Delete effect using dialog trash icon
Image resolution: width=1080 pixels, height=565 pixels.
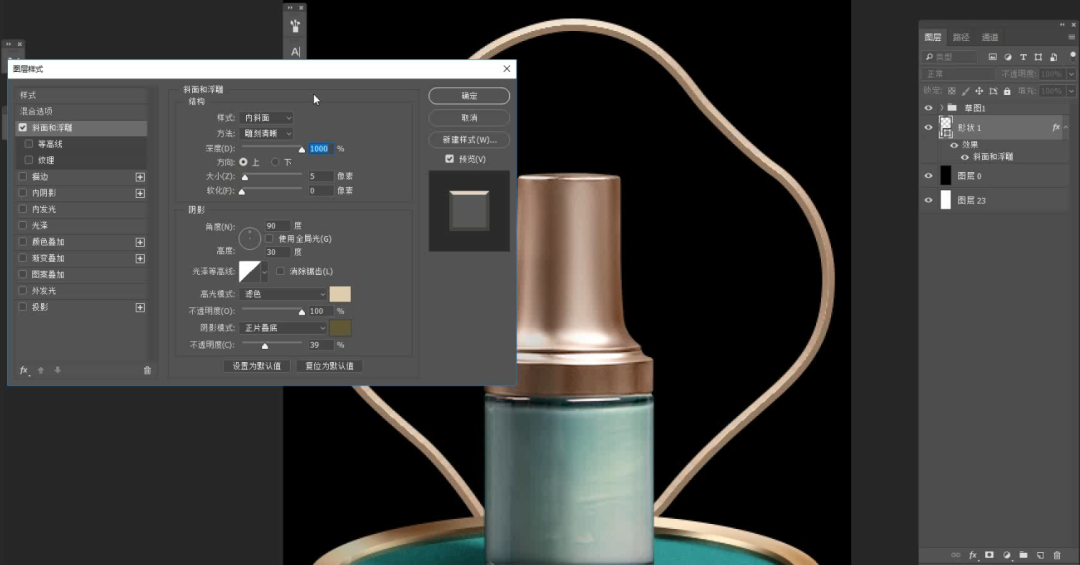pyautogui.click(x=147, y=370)
